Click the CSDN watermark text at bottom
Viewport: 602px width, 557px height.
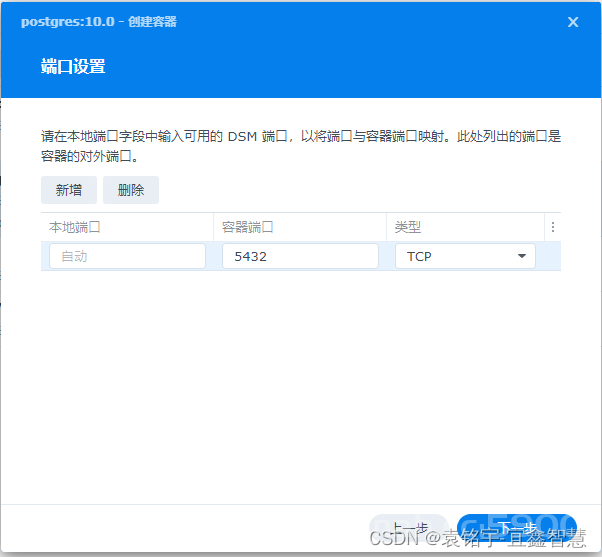(x=478, y=538)
